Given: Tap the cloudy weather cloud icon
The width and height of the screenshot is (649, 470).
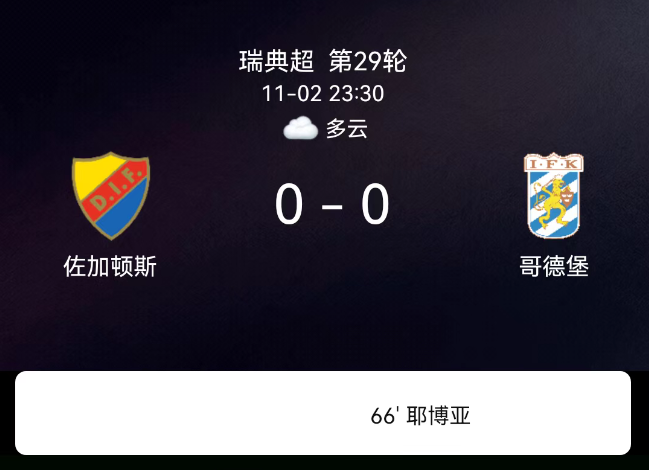Looking at the screenshot, I should point(301,128).
